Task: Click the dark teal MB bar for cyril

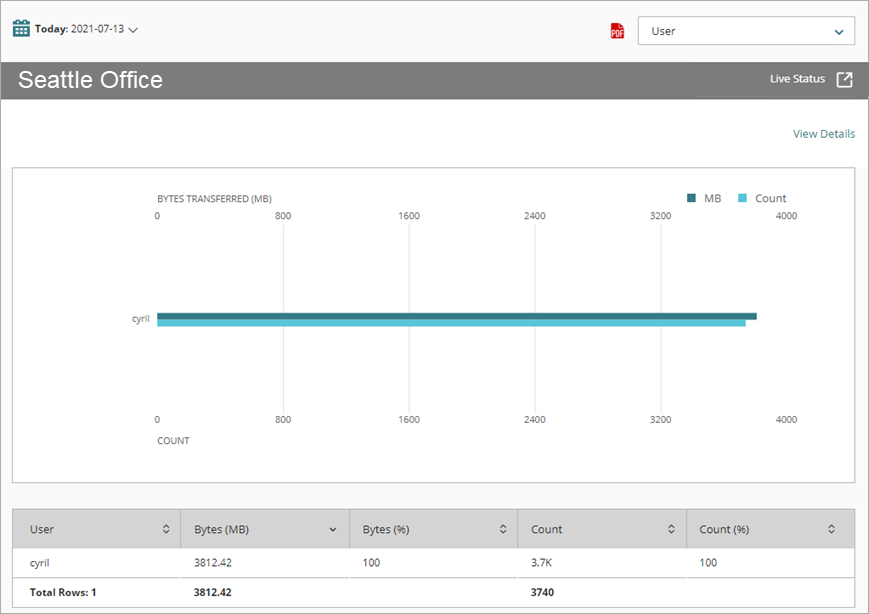Action: point(456,316)
